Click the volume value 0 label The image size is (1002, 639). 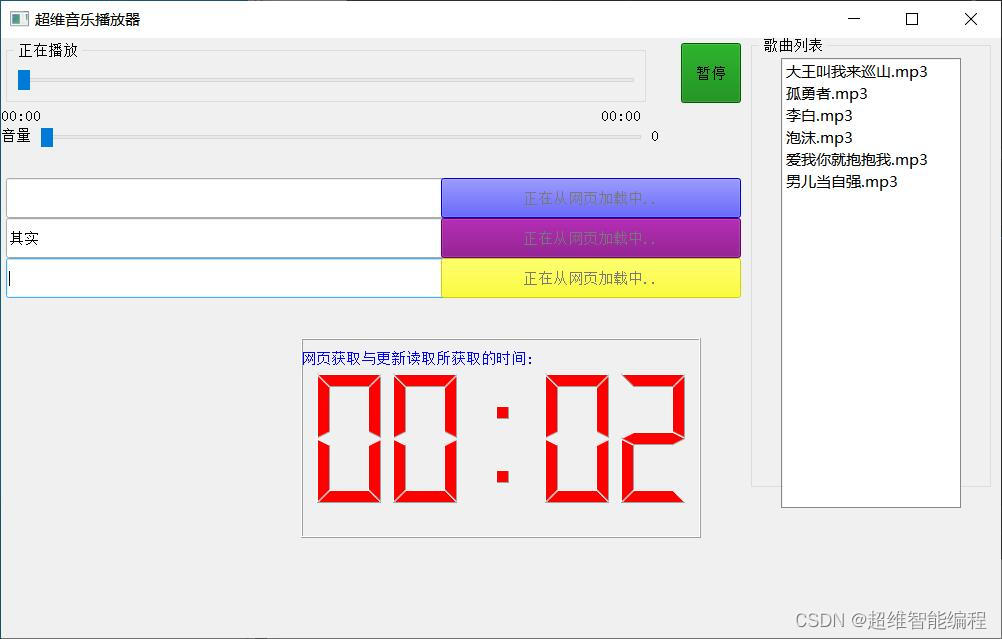655,136
